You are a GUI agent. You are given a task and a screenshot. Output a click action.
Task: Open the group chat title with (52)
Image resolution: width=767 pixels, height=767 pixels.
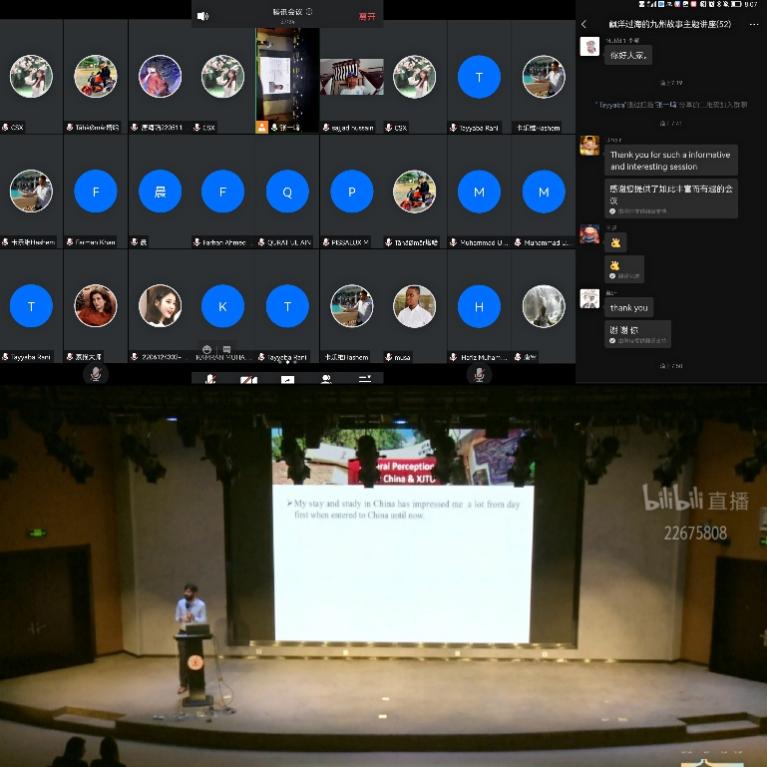click(668, 24)
